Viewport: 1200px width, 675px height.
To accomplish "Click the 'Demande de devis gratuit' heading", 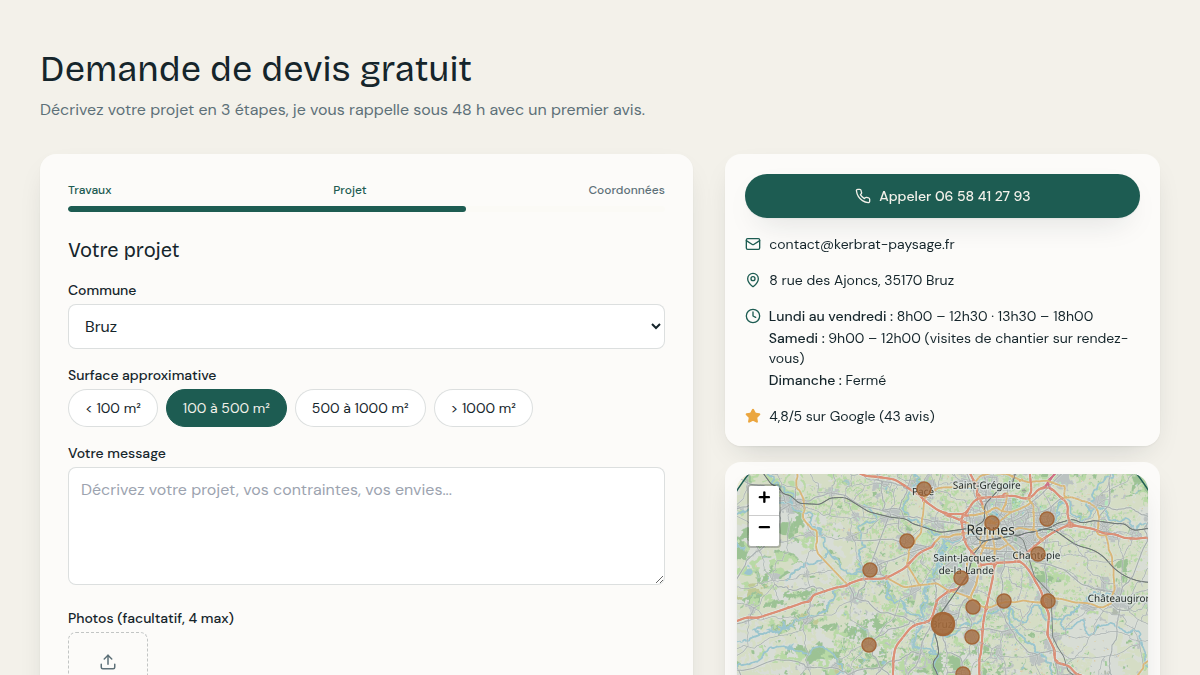I will pos(256,70).
